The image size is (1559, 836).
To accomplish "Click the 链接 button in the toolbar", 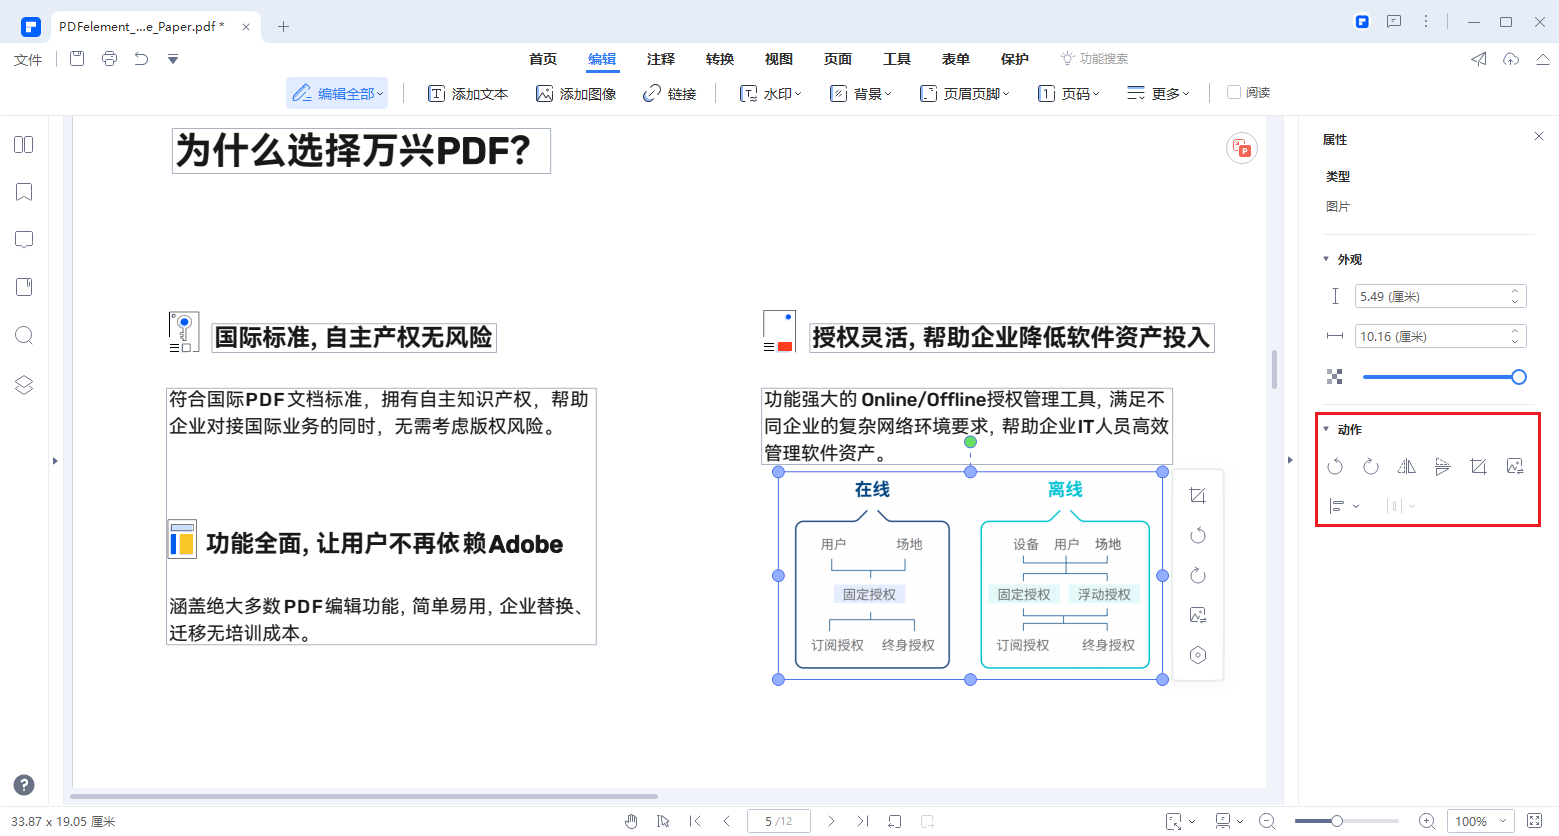I will (670, 92).
